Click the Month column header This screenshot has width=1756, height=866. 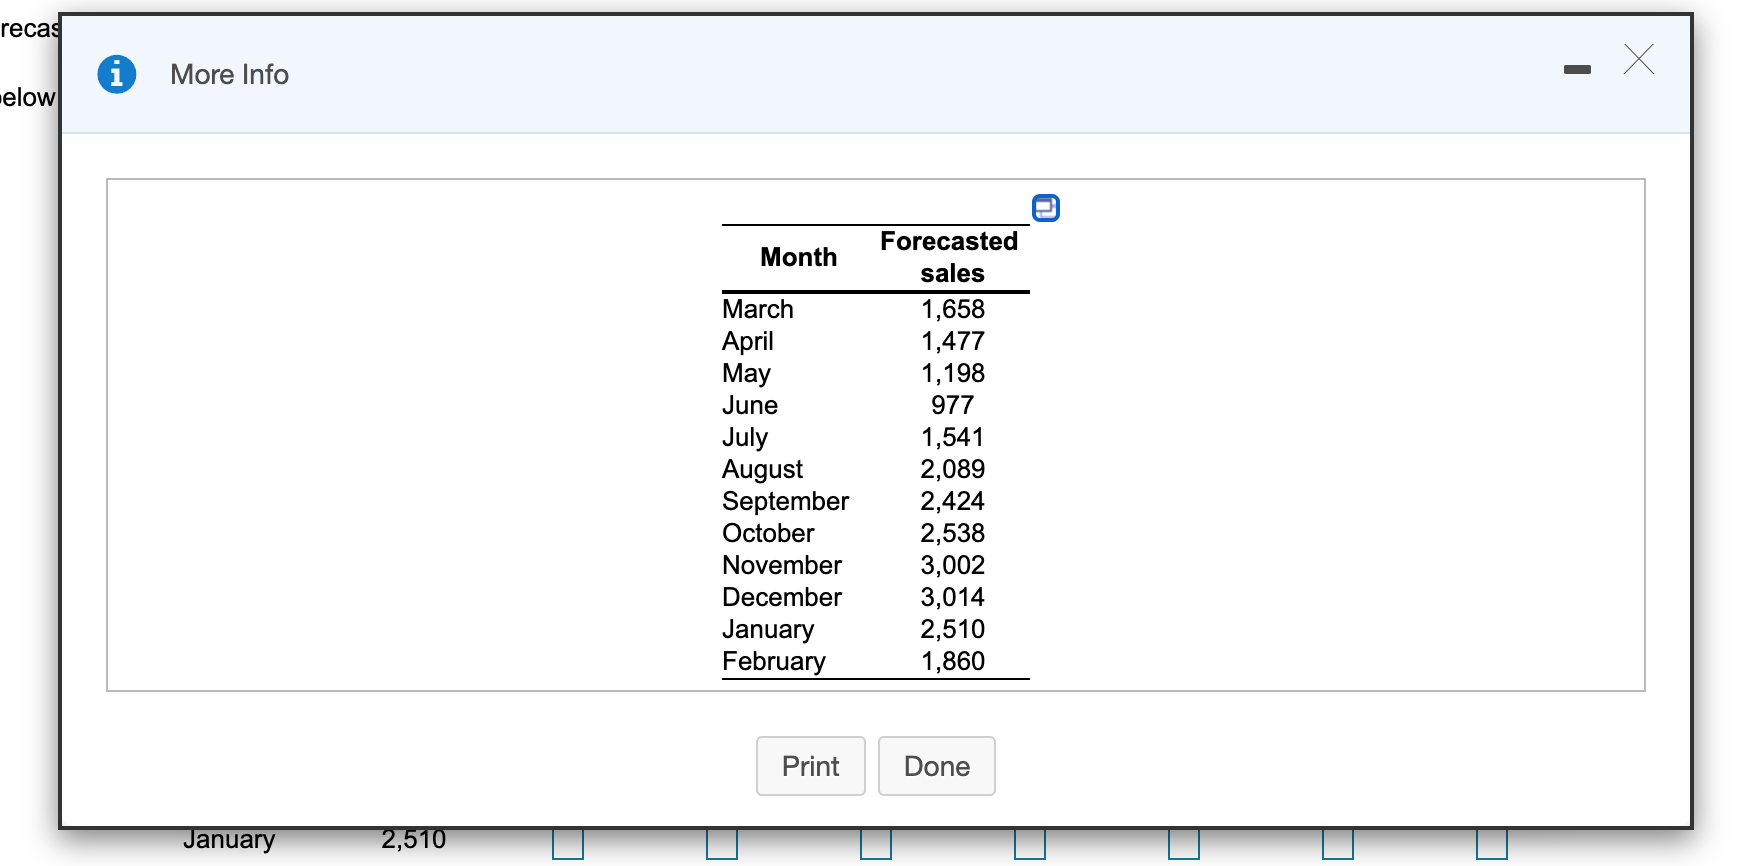(798, 257)
